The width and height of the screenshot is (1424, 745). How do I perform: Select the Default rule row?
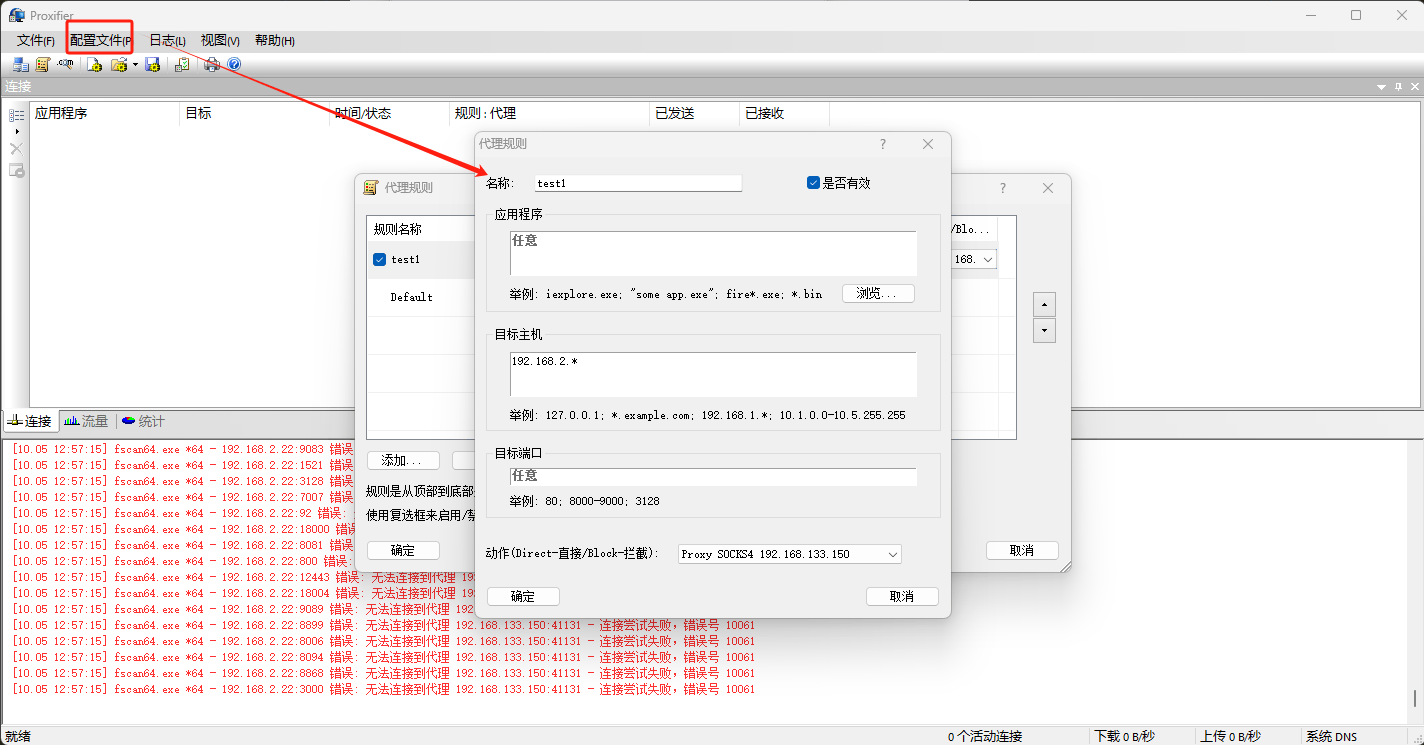point(420,297)
